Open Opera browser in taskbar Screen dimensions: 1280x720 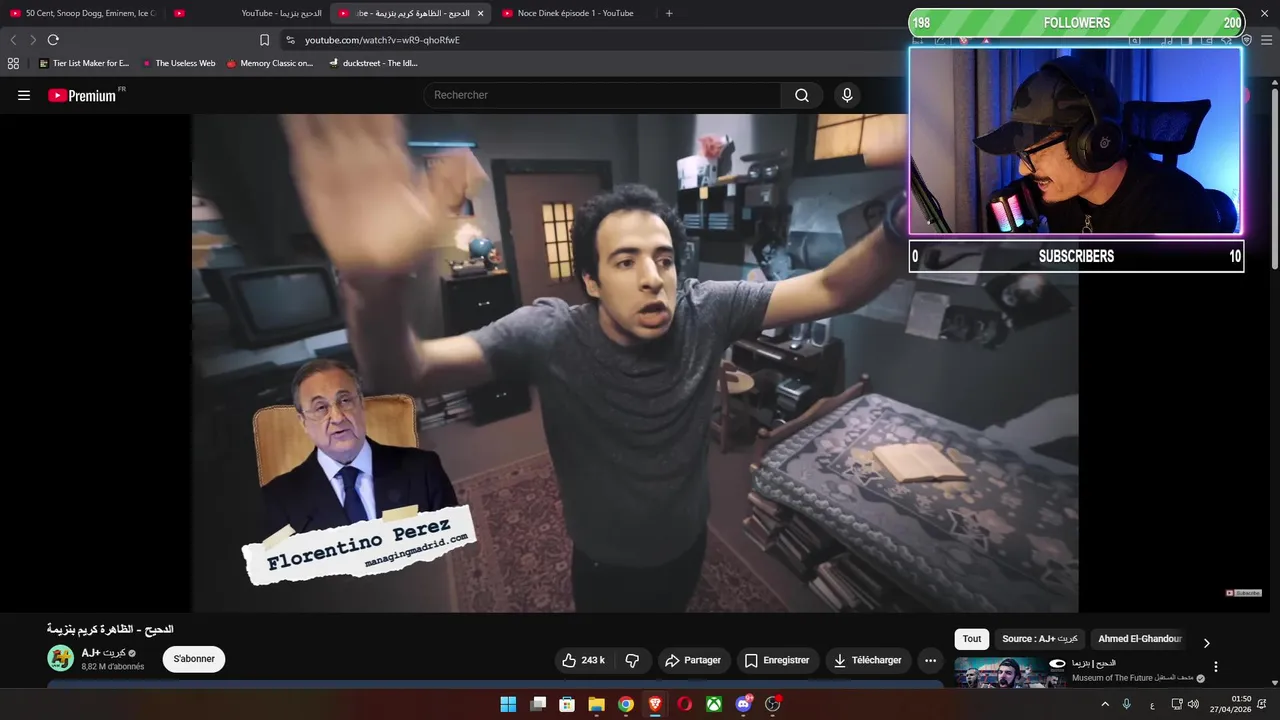pos(684,704)
